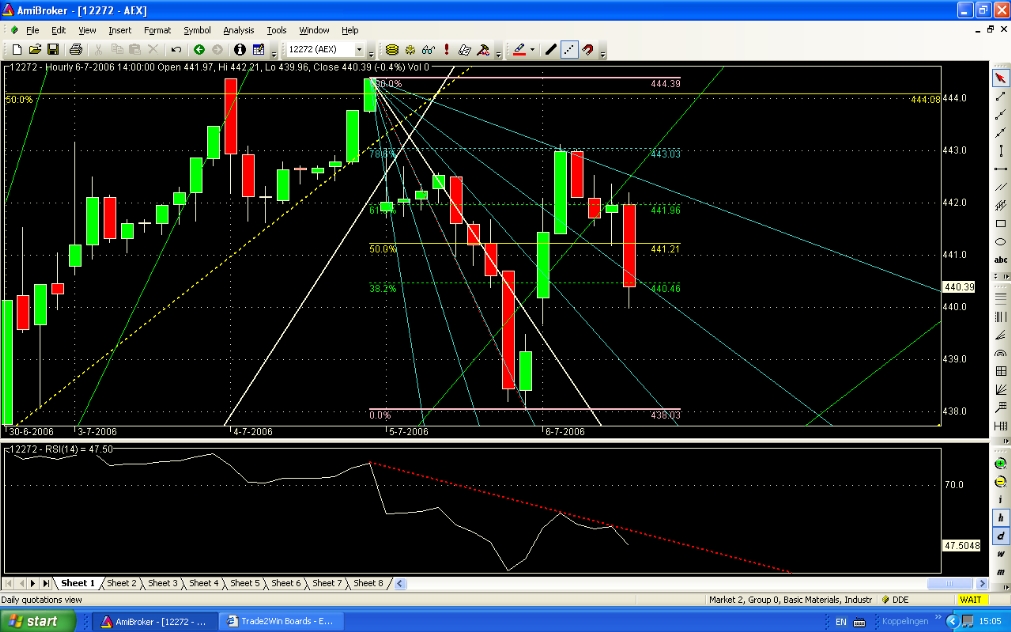
Task: Open Trade2Win Boards taskbar window
Action: pos(280,621)
